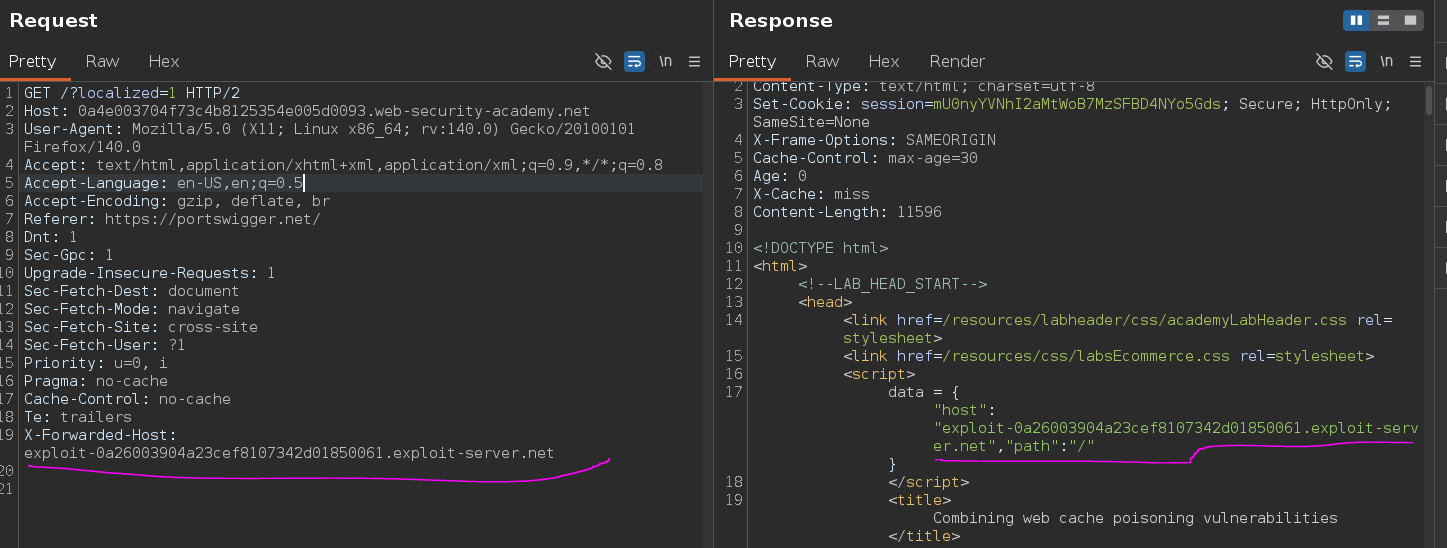Toggle hide non-printable eye icon in Request

[603, 62]
